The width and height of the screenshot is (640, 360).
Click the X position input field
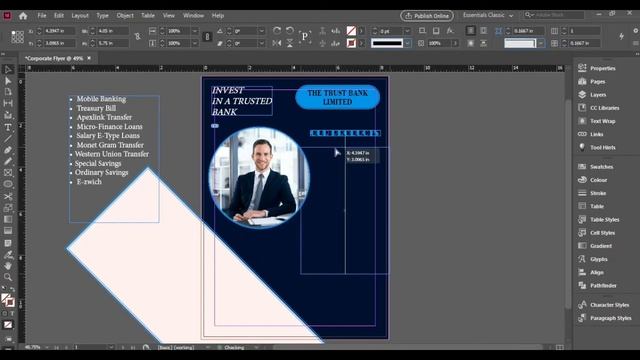click(x=59, y=31)
